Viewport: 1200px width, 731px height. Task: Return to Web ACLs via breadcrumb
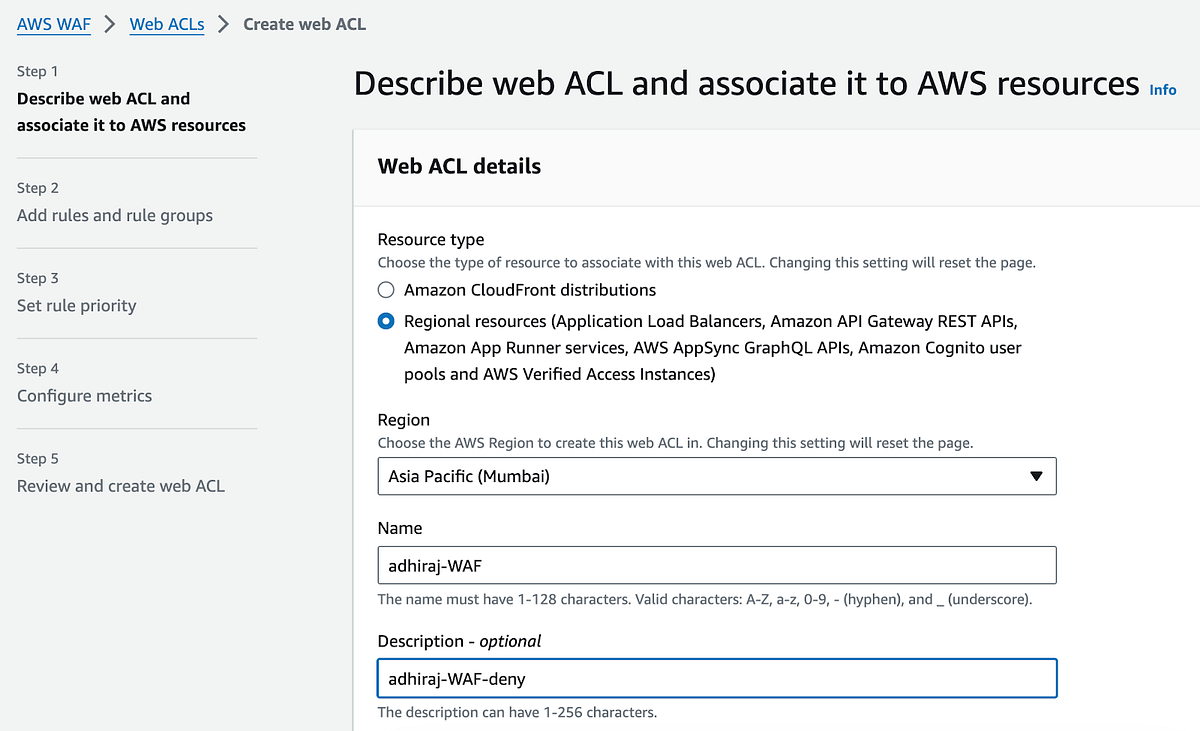(x=167, y=24)
